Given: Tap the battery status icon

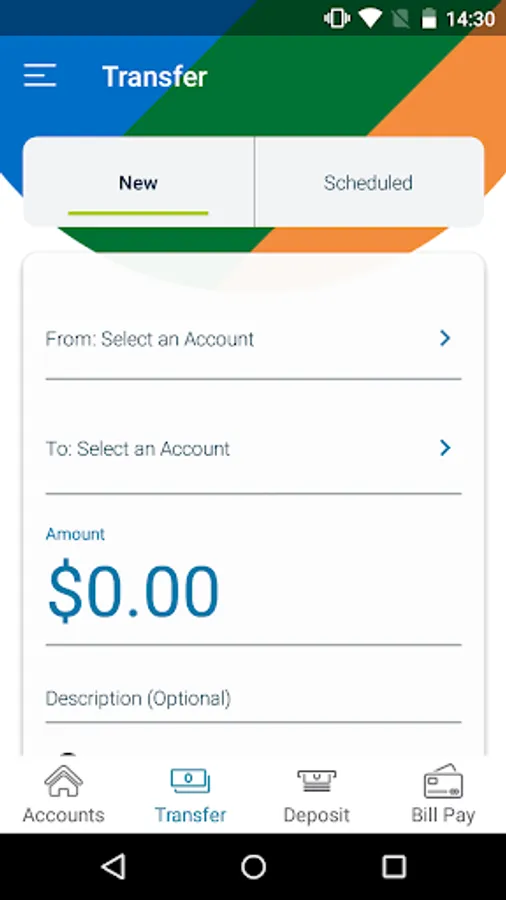Looking at the screenshot, I should tap(429, 19).
